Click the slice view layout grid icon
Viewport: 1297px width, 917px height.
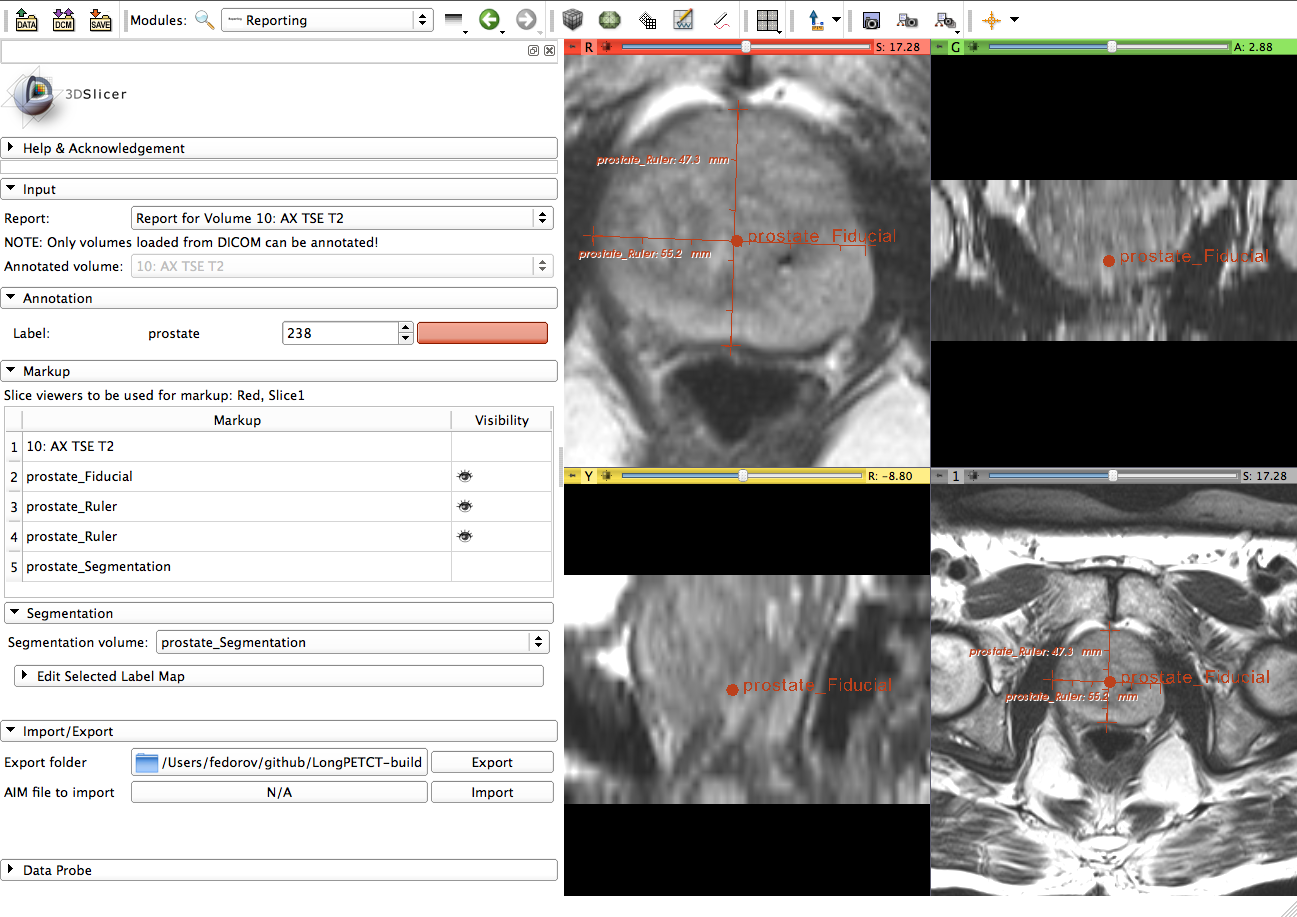point(767,20)
